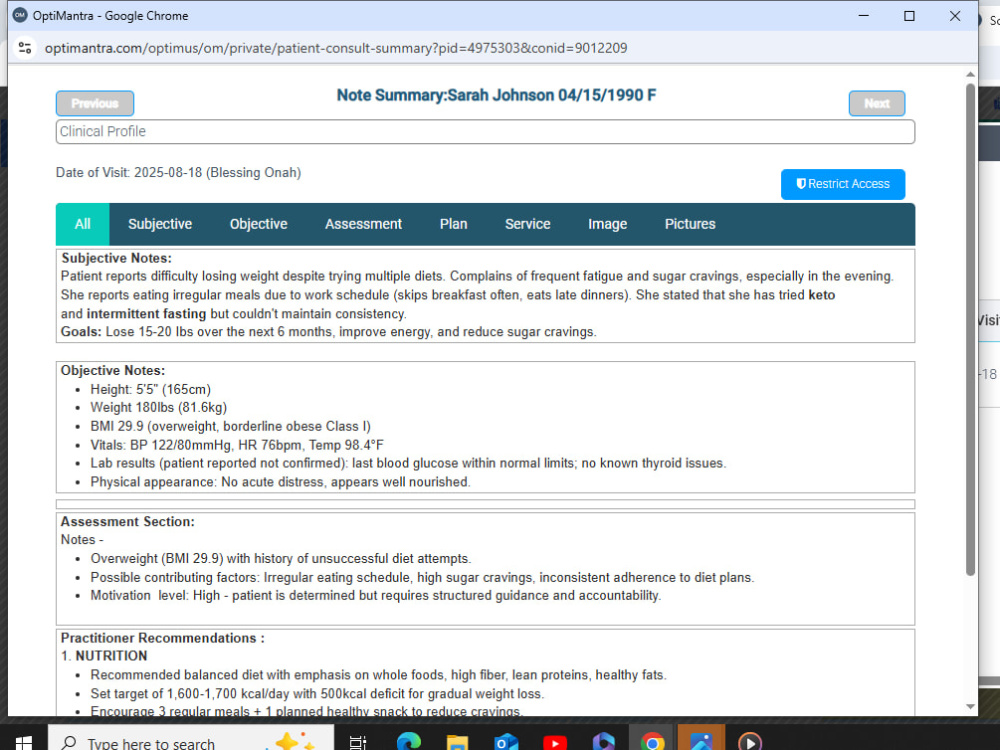Click the Lab results bullet
Screen dimensions: 1000x750
coord(408,463)
